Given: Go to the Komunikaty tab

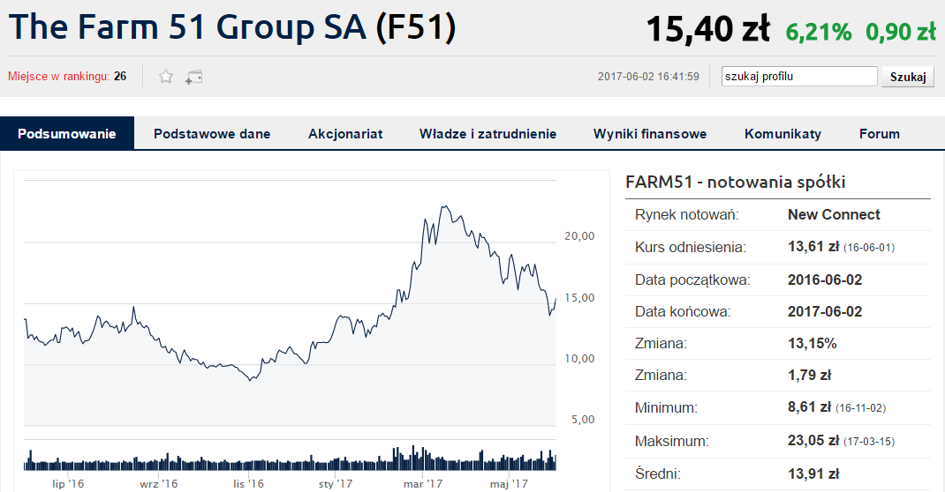Looking at the screenshot, I should coord(783,134).
